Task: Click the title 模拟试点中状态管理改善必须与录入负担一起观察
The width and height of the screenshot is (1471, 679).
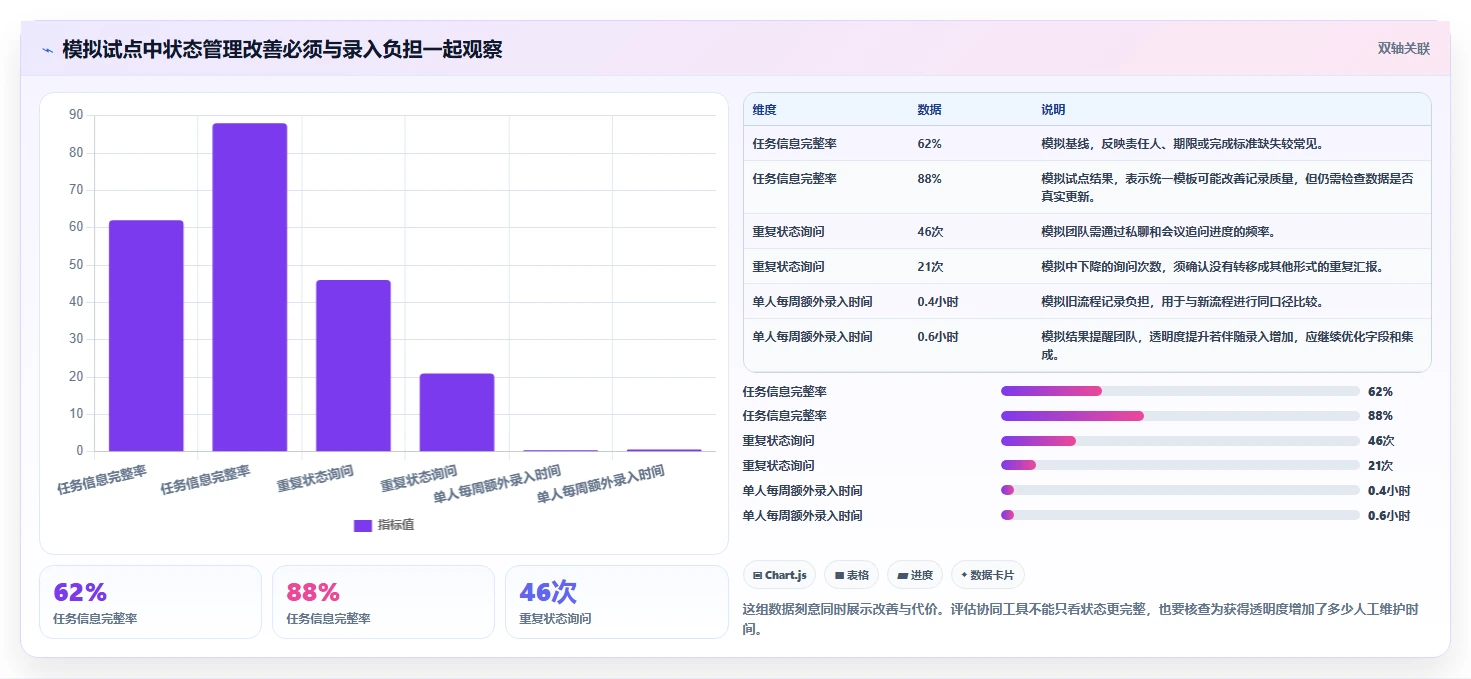Action: 282,50
